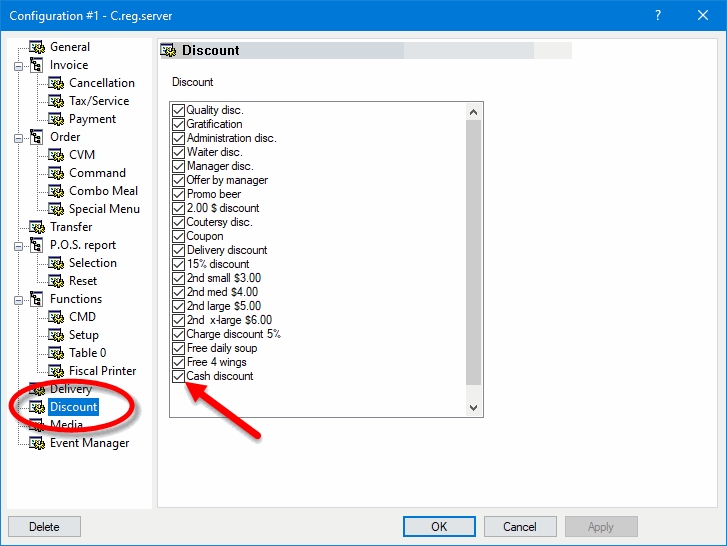The height and width of the screenshot is (546, 727).
Task: Click the title bar help question mark
Action: pyautogui.click(x=658, y=15)
